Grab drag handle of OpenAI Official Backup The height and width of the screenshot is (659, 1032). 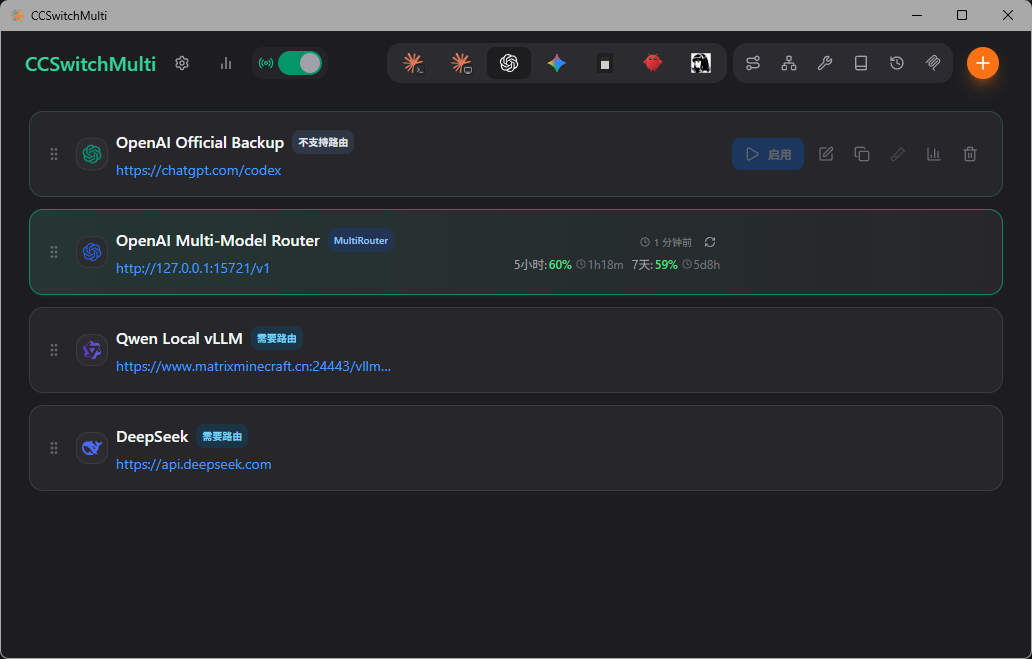coord(54,154)
